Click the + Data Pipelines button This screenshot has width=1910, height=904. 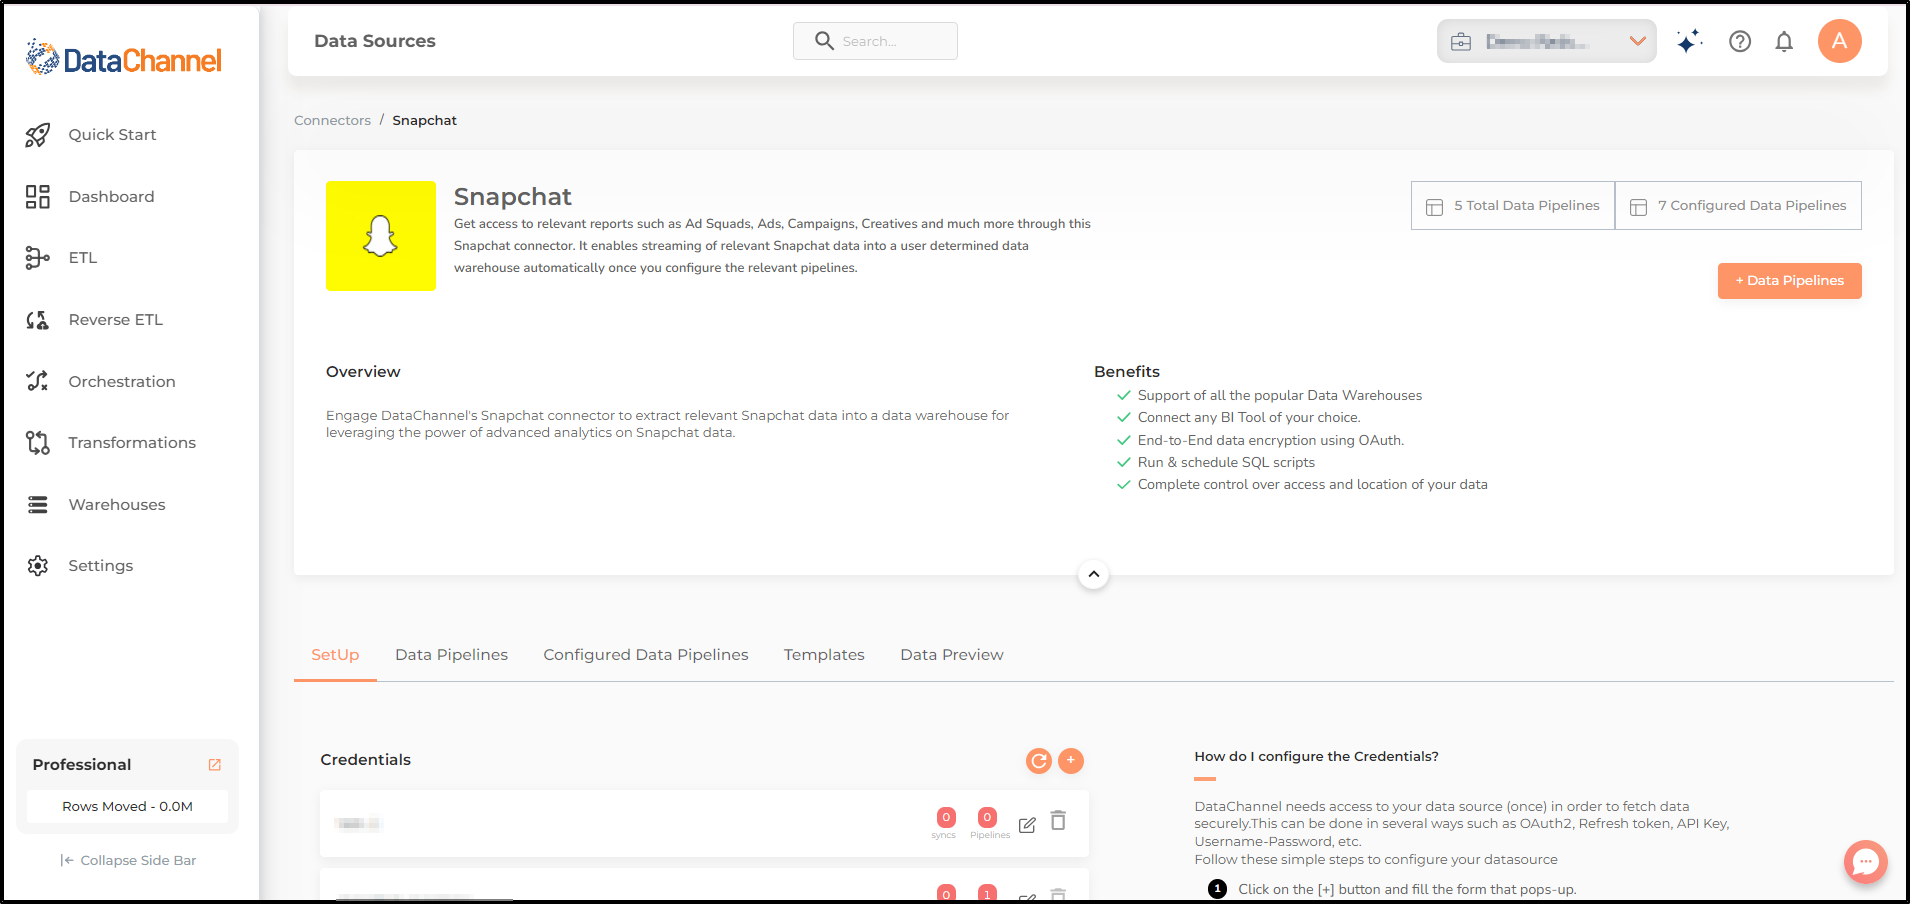point(1790,281)
